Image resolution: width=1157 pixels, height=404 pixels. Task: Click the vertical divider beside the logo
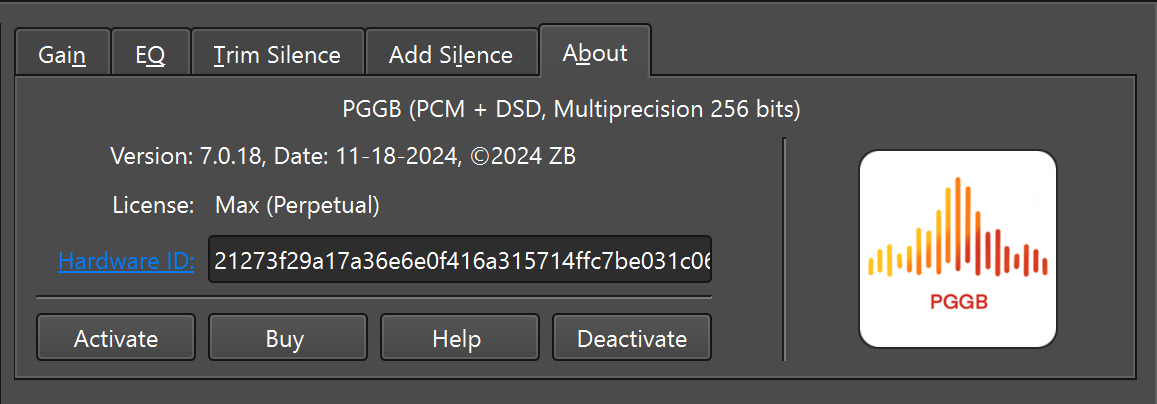coord(784,249)
